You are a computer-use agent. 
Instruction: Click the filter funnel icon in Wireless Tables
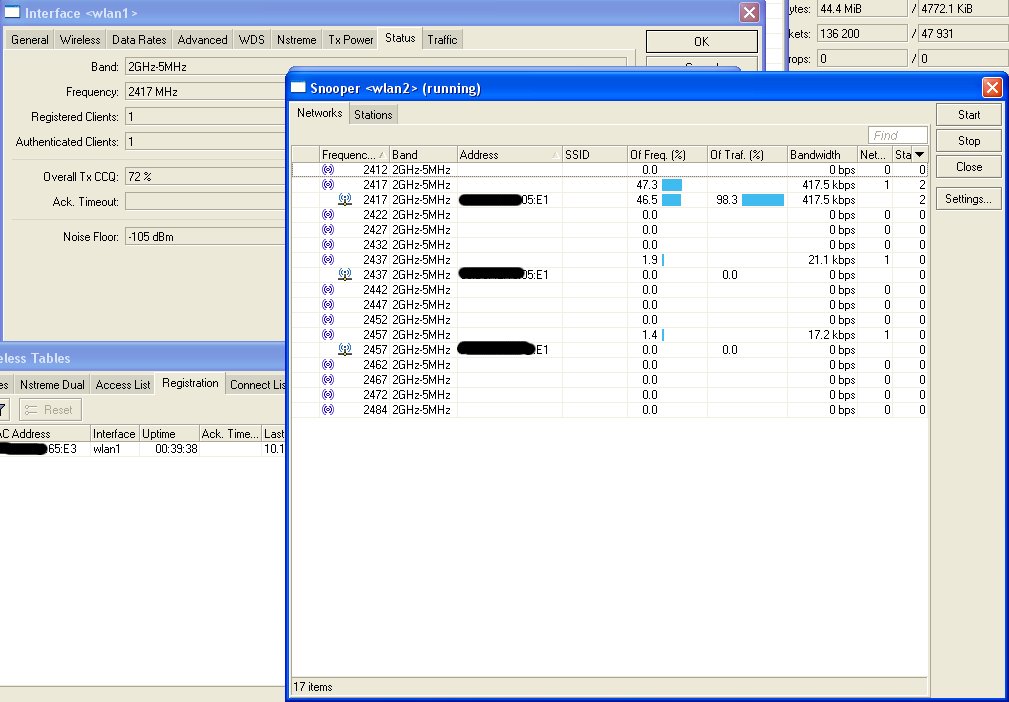pyautogui.click(x=5, y=408)
